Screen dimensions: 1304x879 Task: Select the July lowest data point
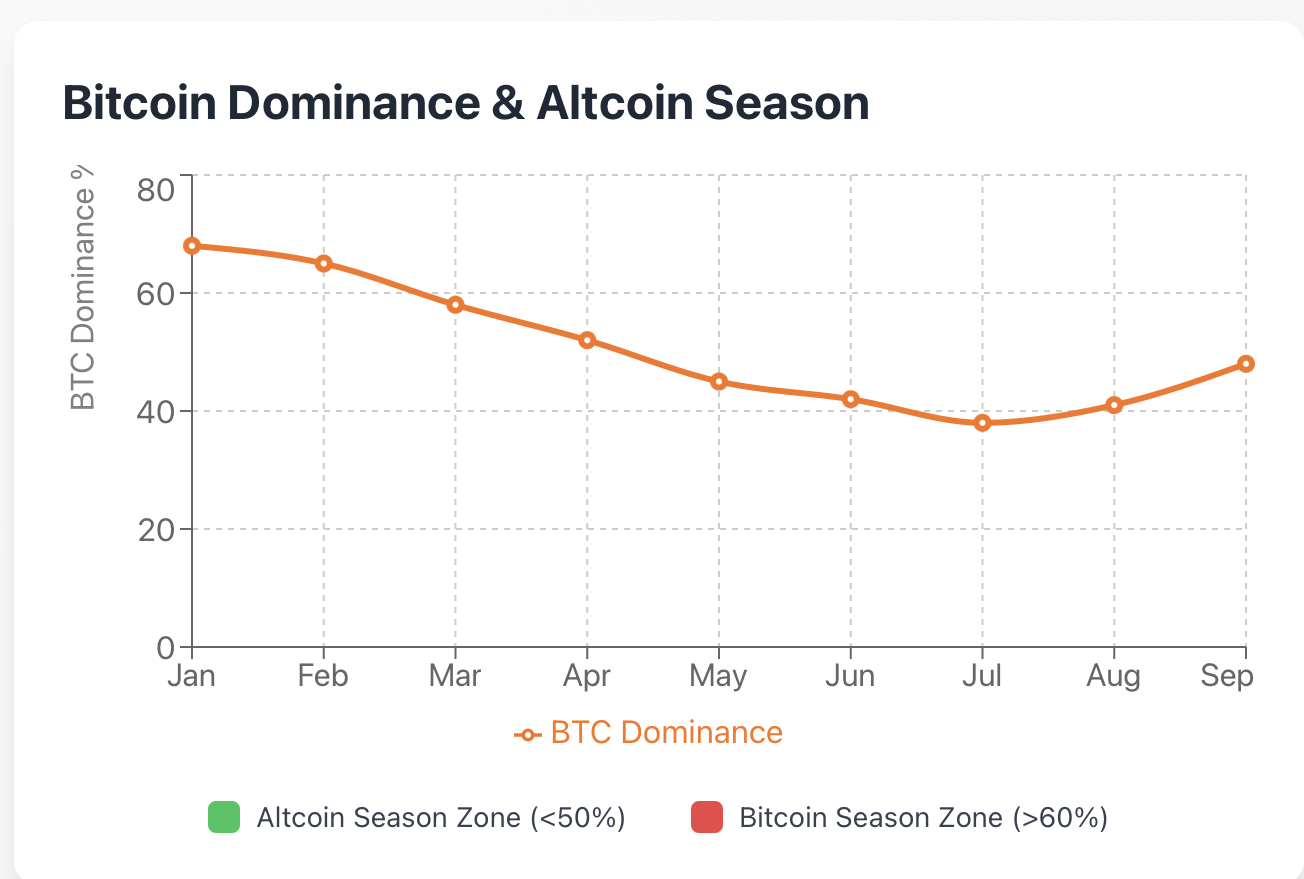pos(982,423)
